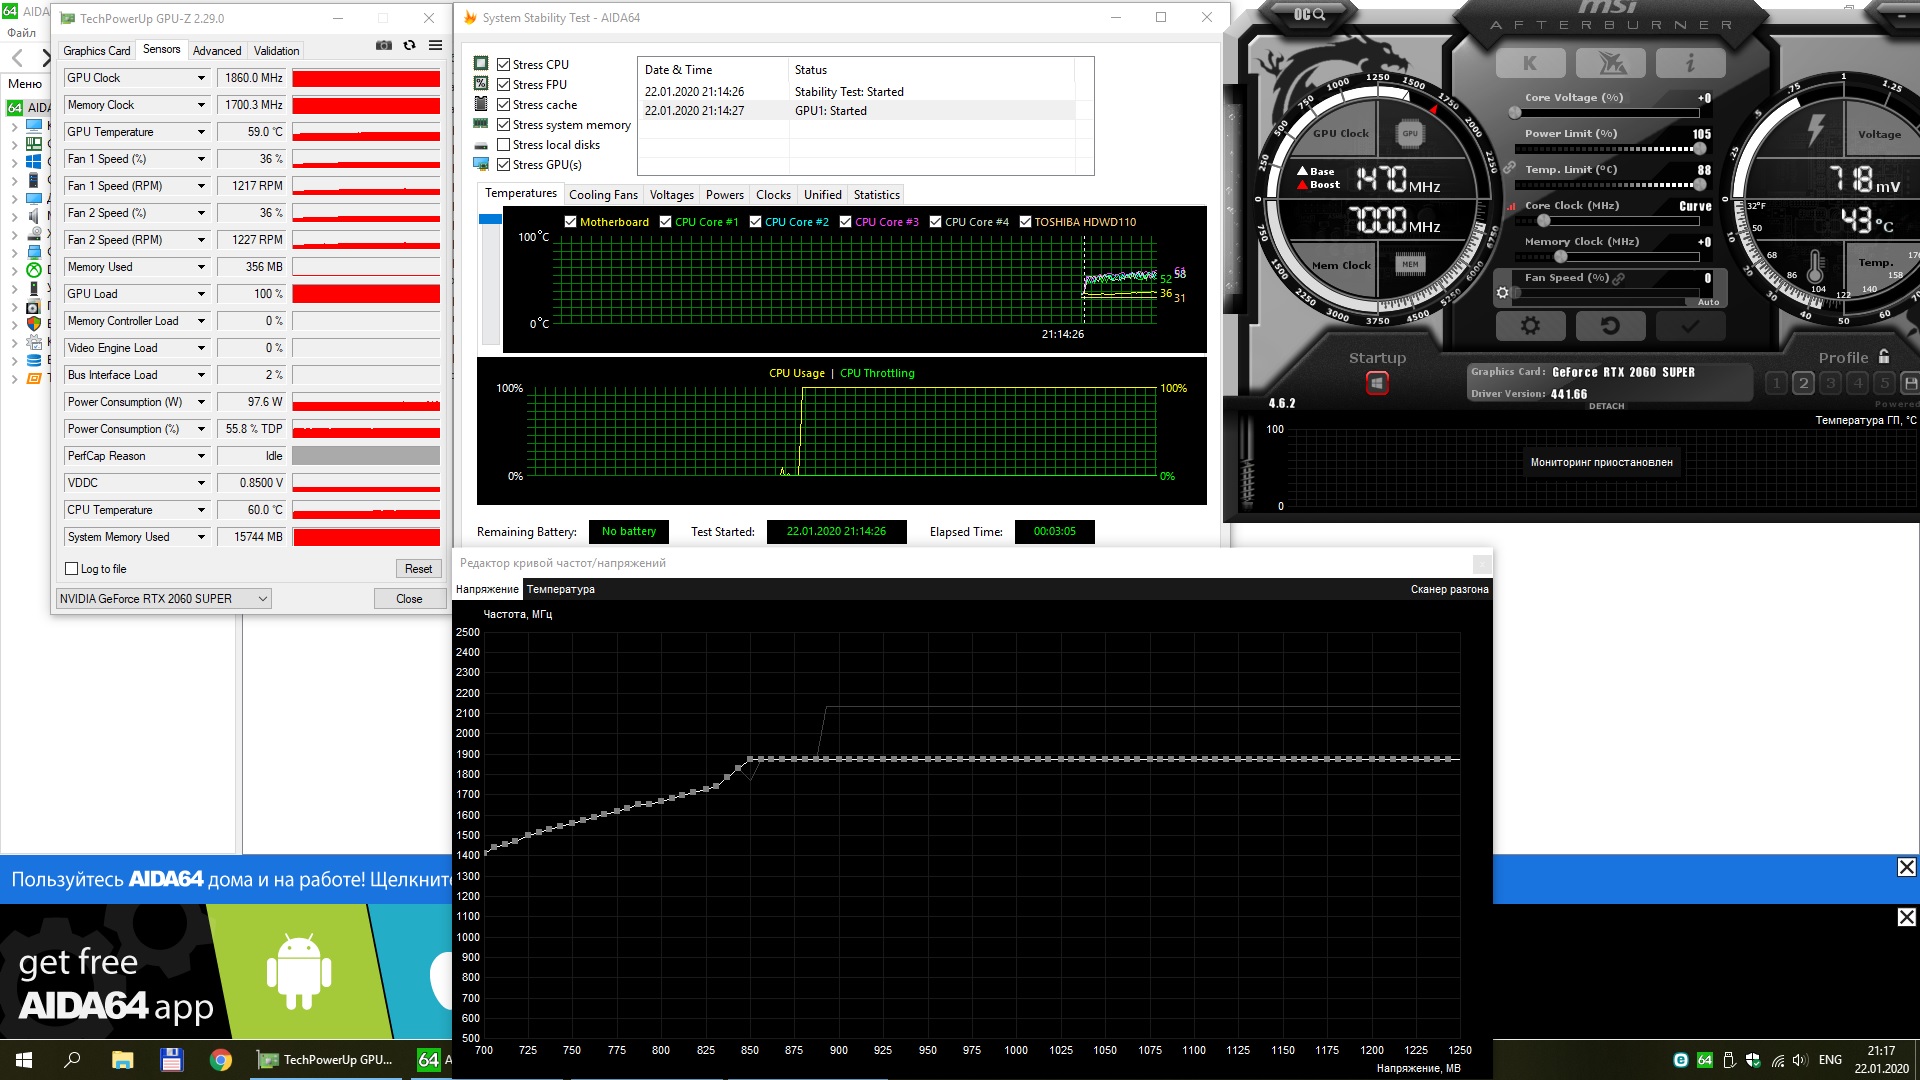Enable Log to file checkbox
This screenshot has height=1080, width=1920.
tap(72, 569)
